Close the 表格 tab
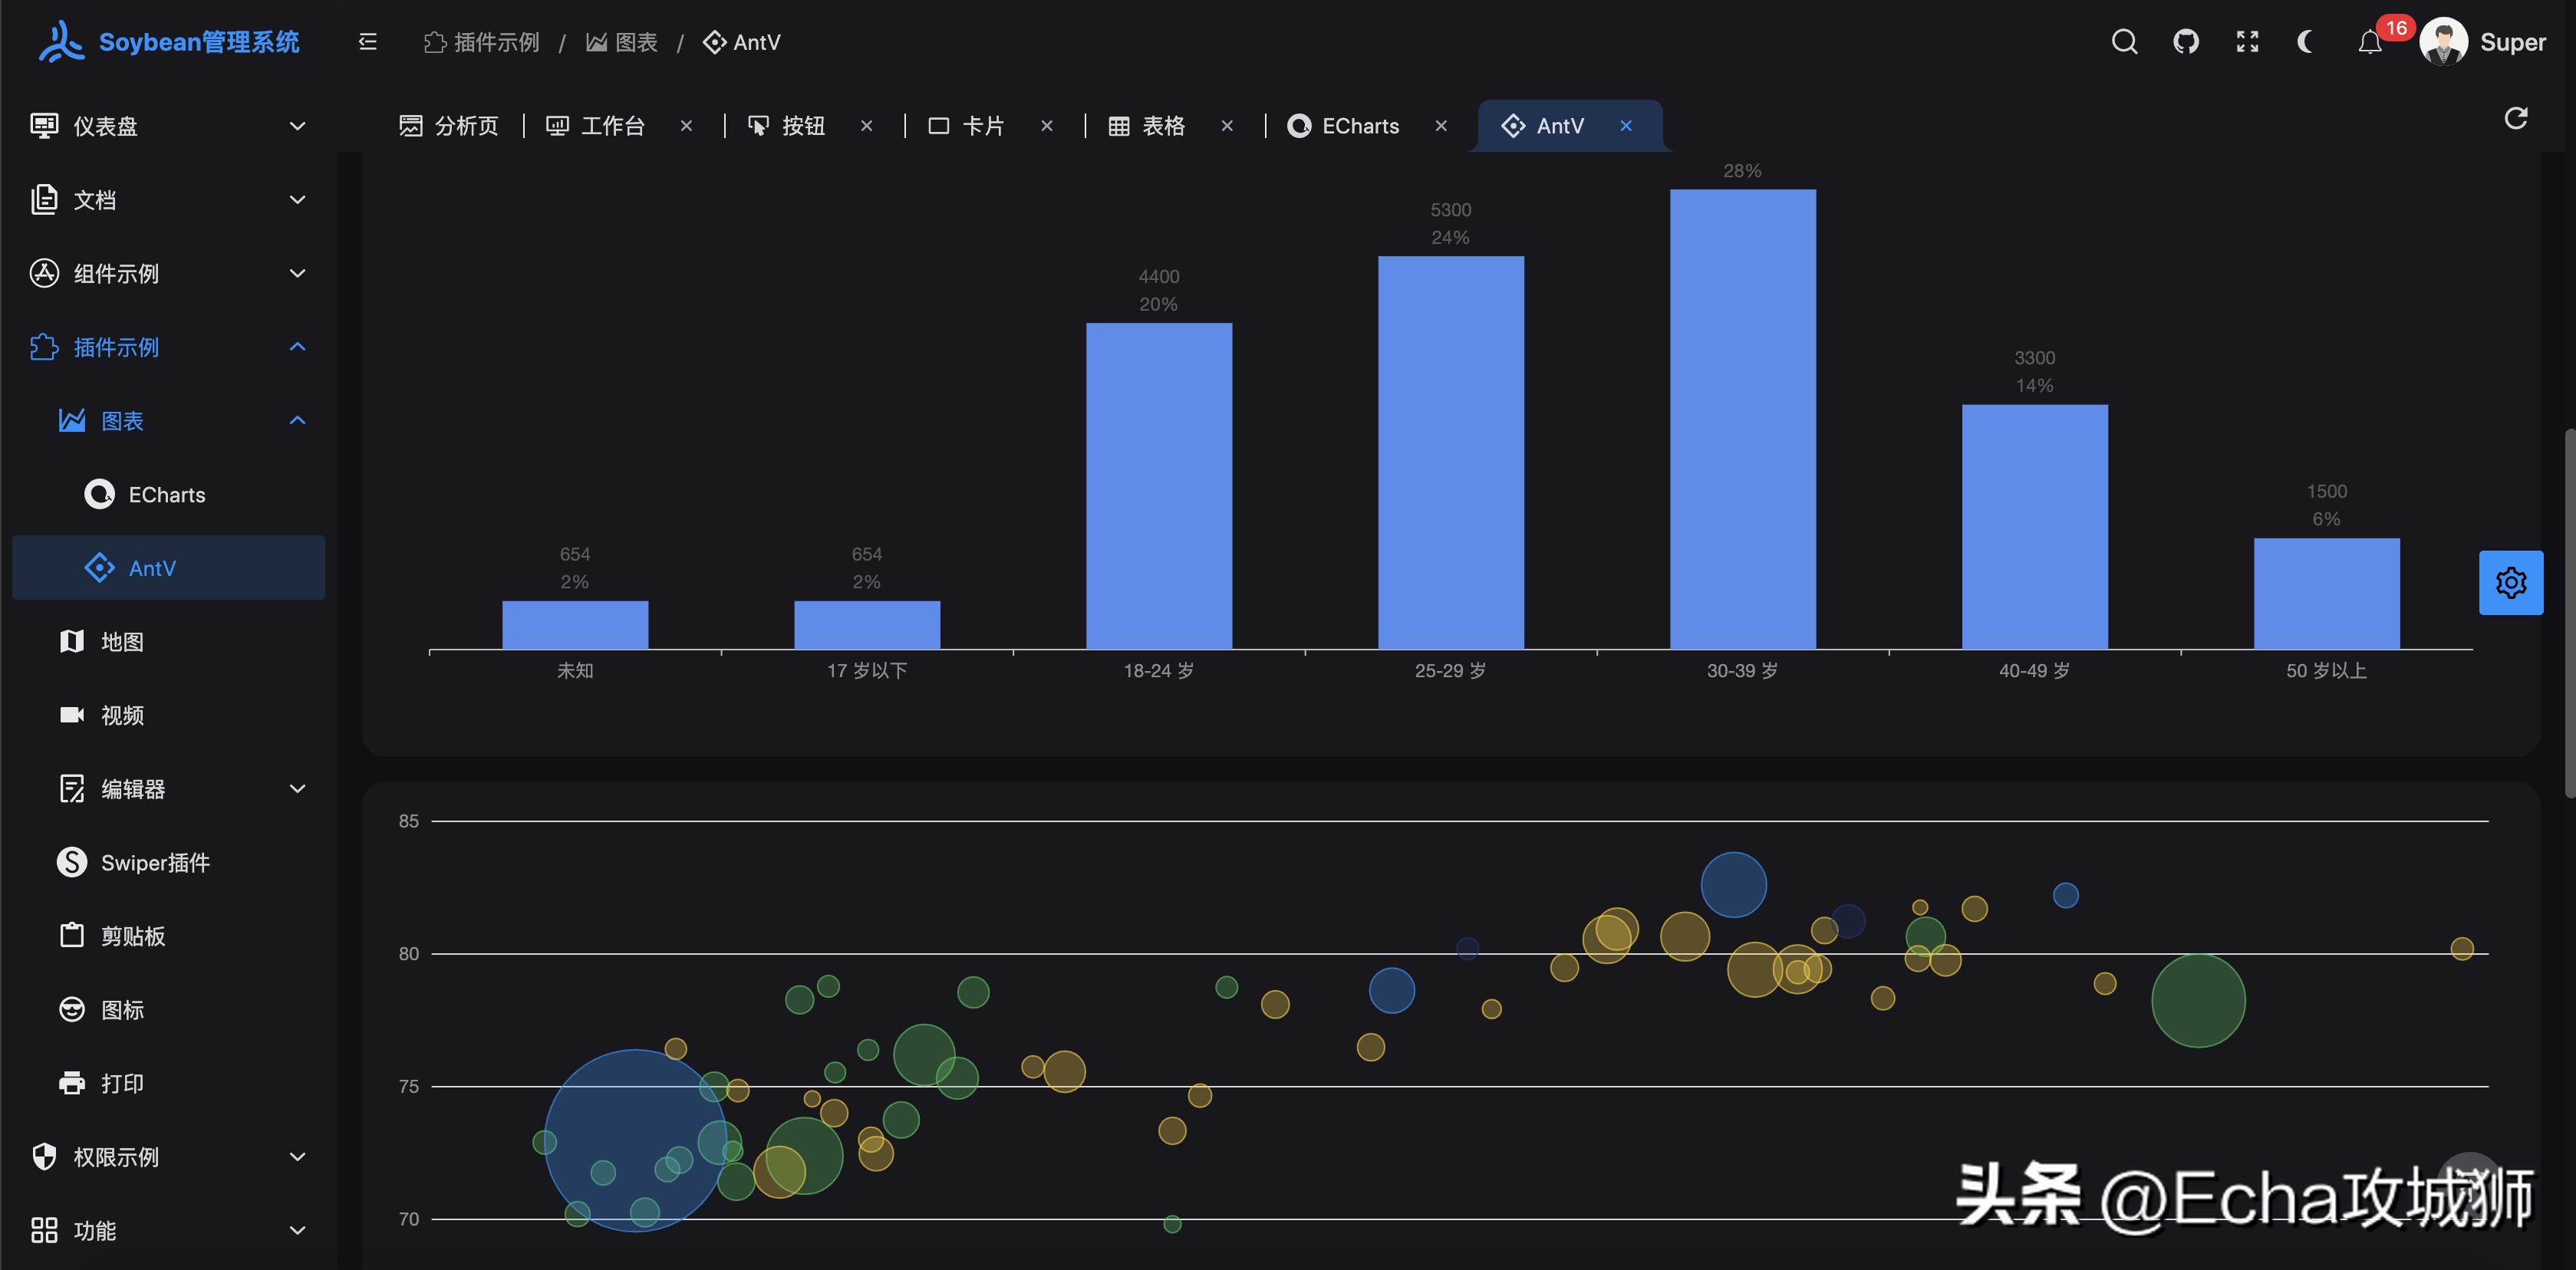The width and height of the screenshot is (2576, 1270). point(1227,126)
